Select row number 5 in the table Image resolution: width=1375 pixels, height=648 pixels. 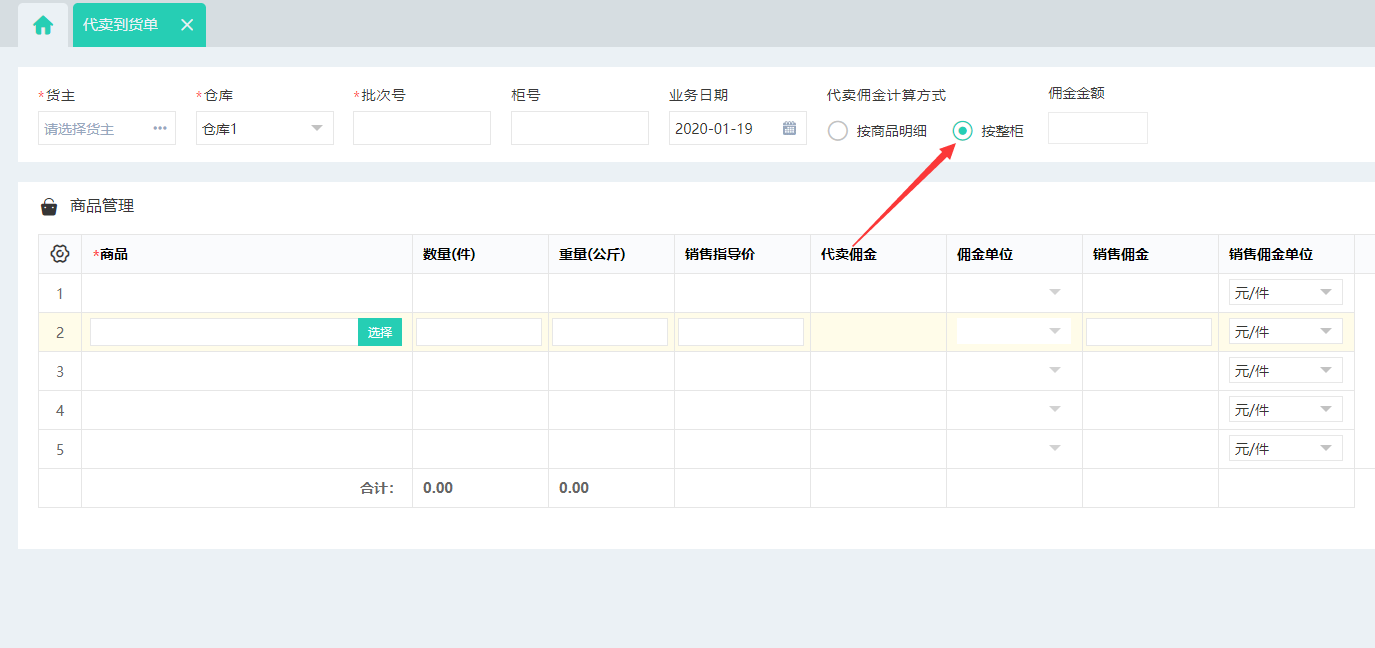pyautogui.click(x=60, y=449)
